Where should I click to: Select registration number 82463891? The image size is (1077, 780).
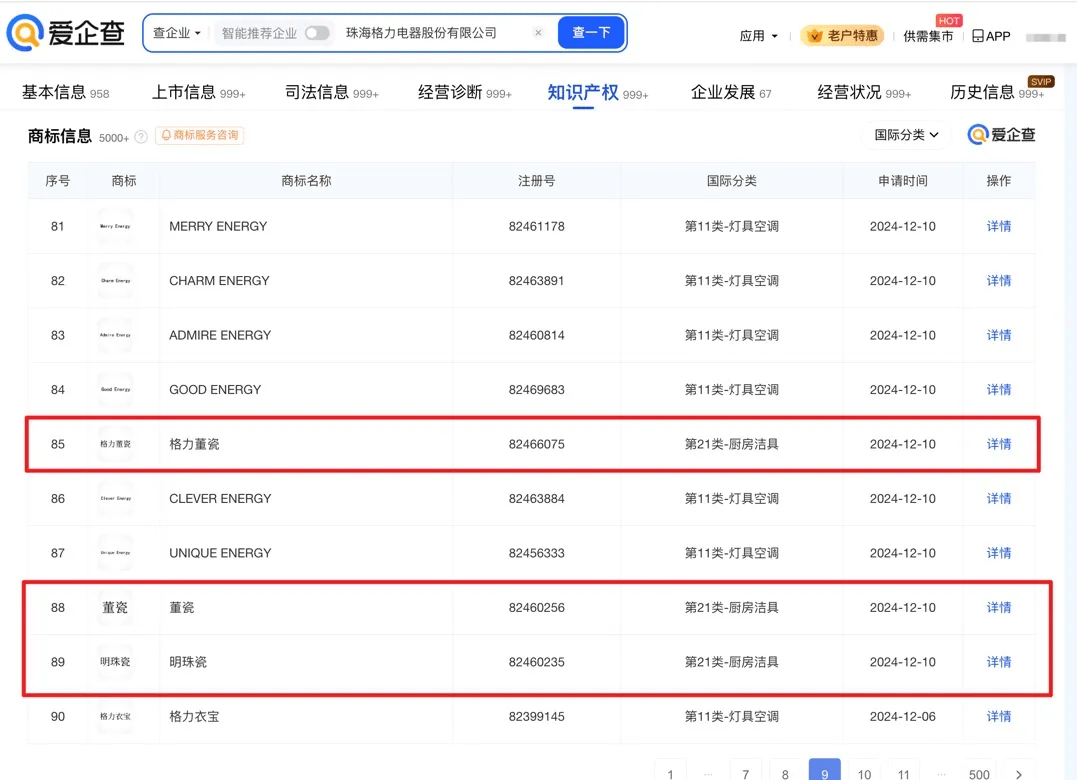[x=536, y=280]
